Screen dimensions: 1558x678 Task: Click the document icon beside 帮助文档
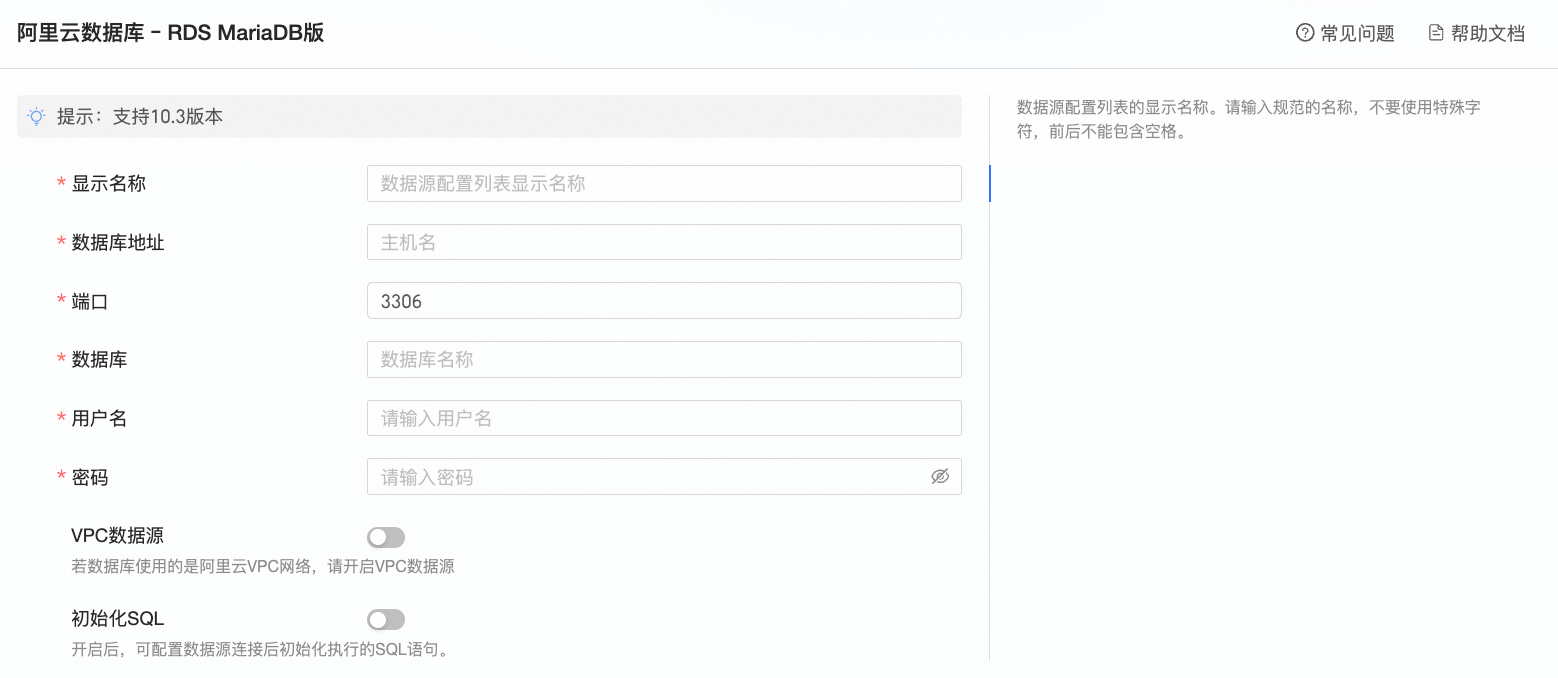[x=1436, y=33]
